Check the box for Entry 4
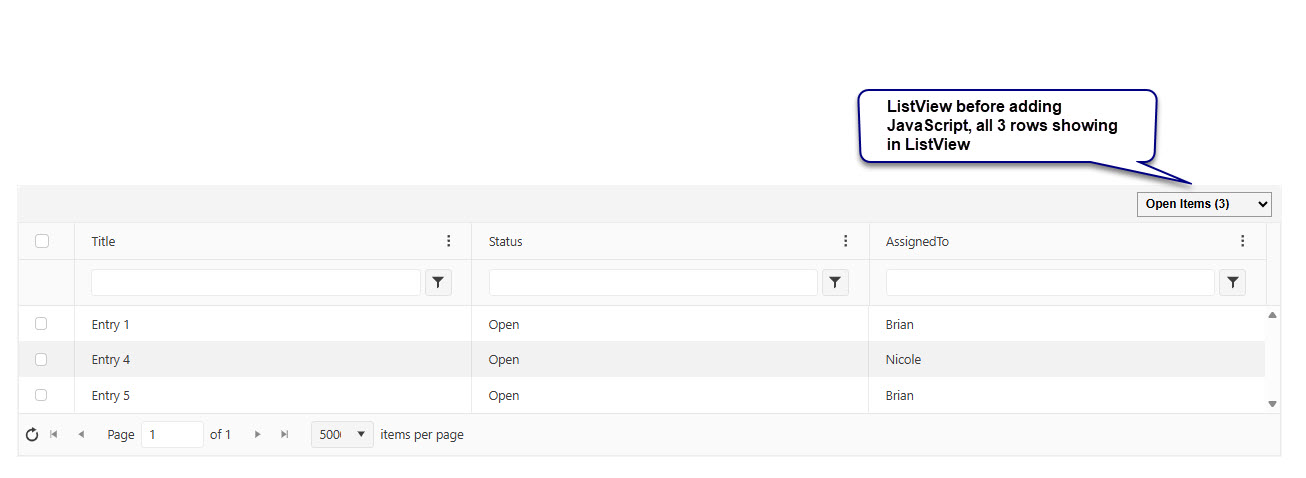1306x478 pixels. click(x=41, y=359)
